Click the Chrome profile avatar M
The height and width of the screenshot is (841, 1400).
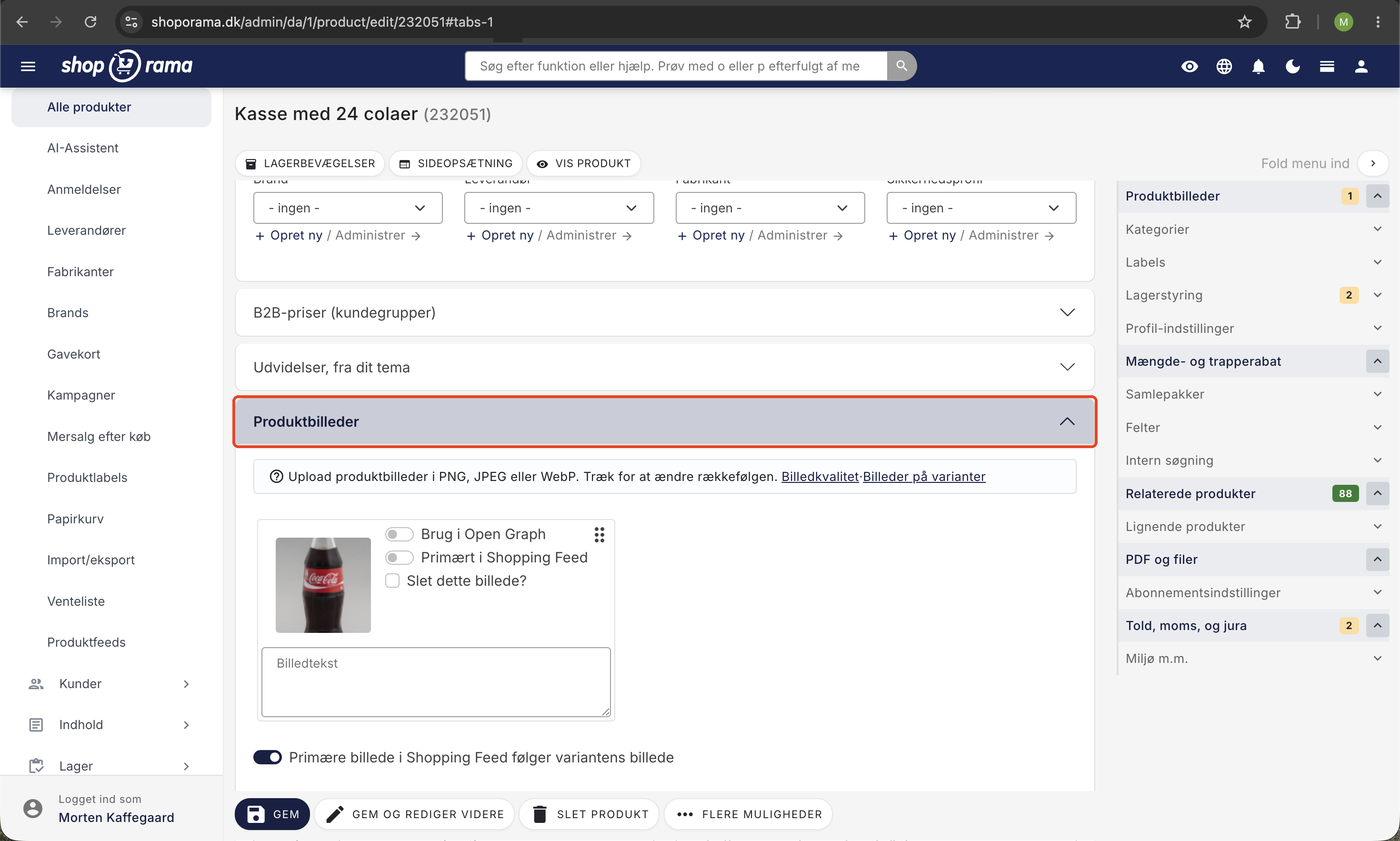point(1343,22)
